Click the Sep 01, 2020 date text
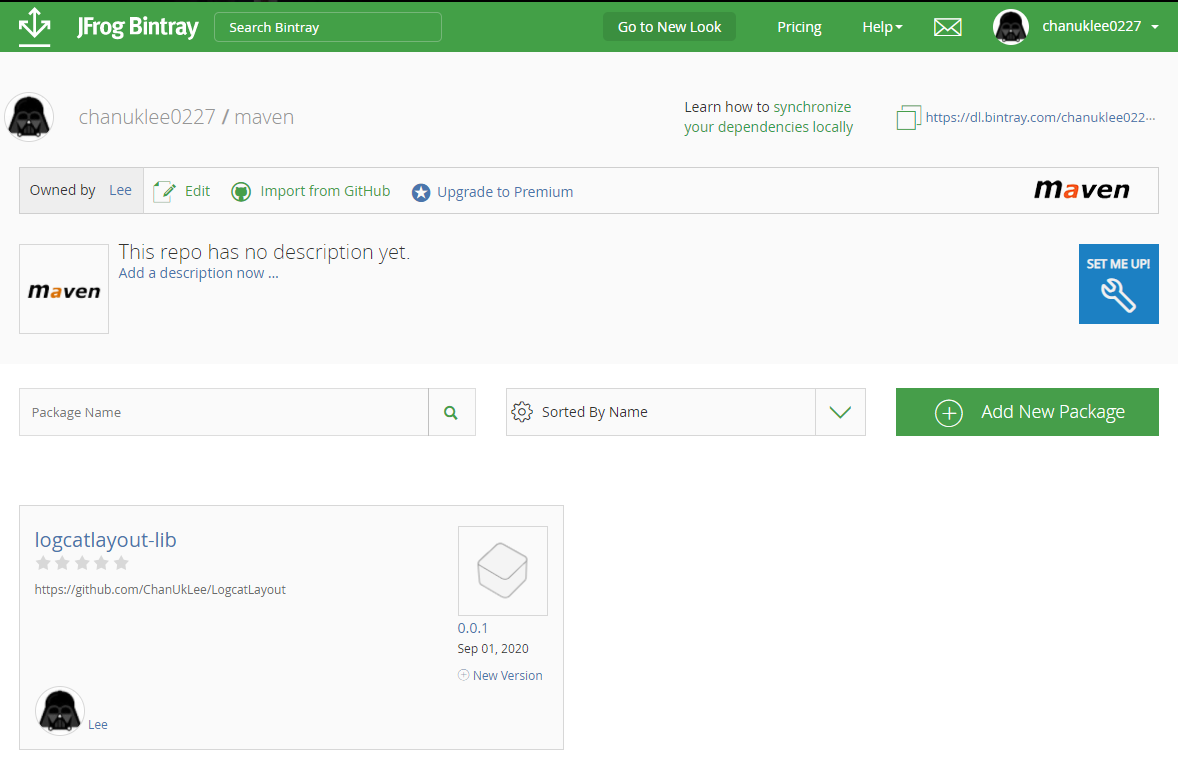 pos(493,648)
